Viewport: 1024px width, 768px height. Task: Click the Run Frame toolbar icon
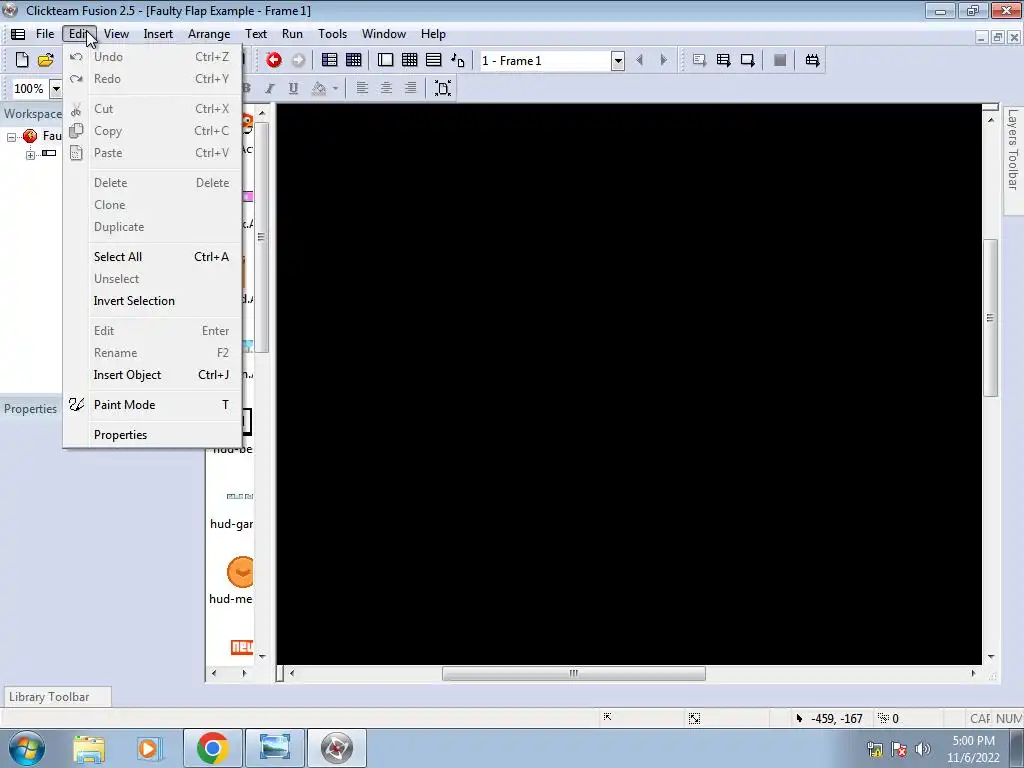748,60
